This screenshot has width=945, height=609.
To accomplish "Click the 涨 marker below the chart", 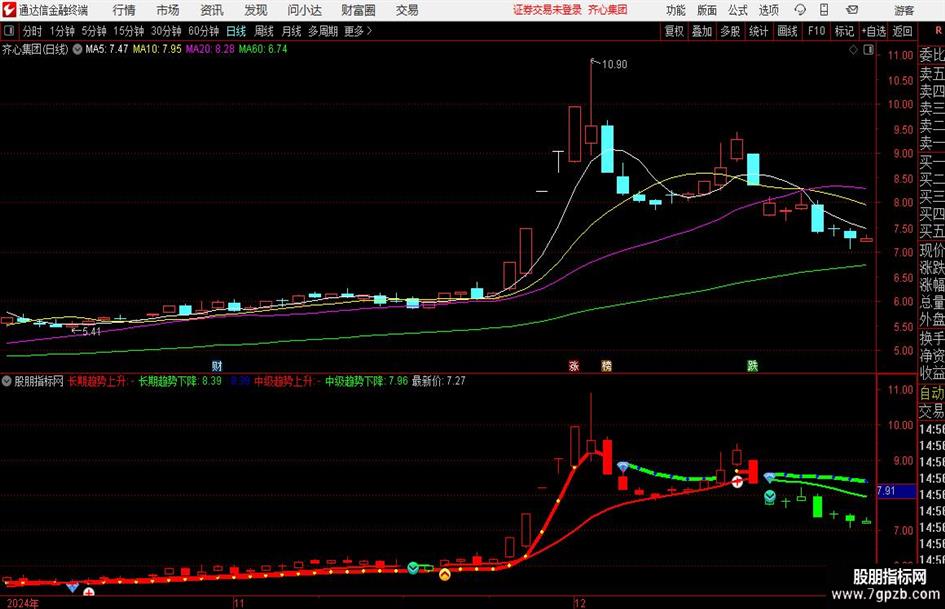I will coord(574,365).
